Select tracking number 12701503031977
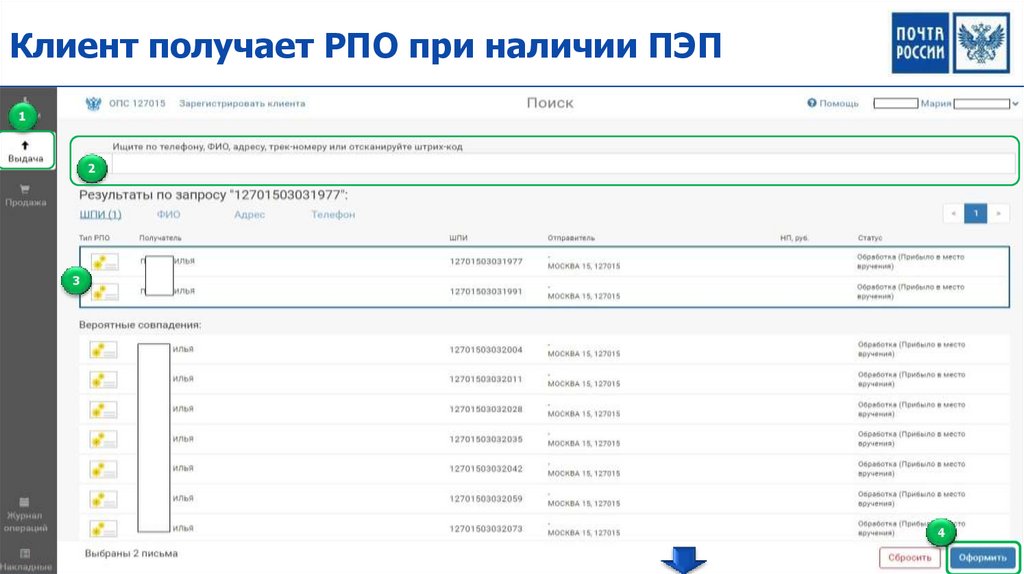Viewport: 1024px width, 574px height. pos(486,261)
